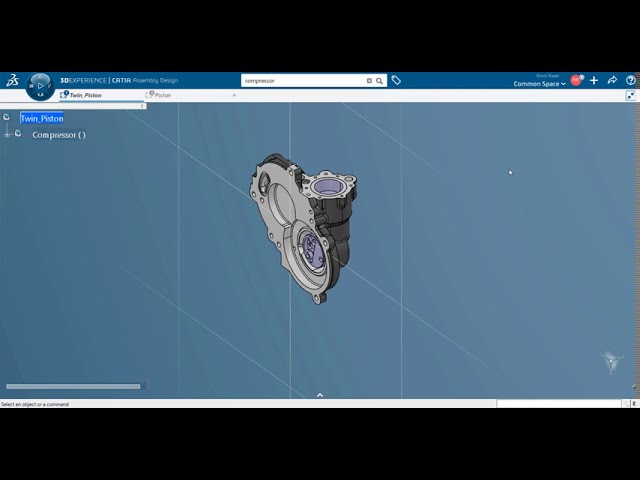Viewport: 640px width, 480px height.
Task: Open the Share arrow icon
Action: pos(612,80)
